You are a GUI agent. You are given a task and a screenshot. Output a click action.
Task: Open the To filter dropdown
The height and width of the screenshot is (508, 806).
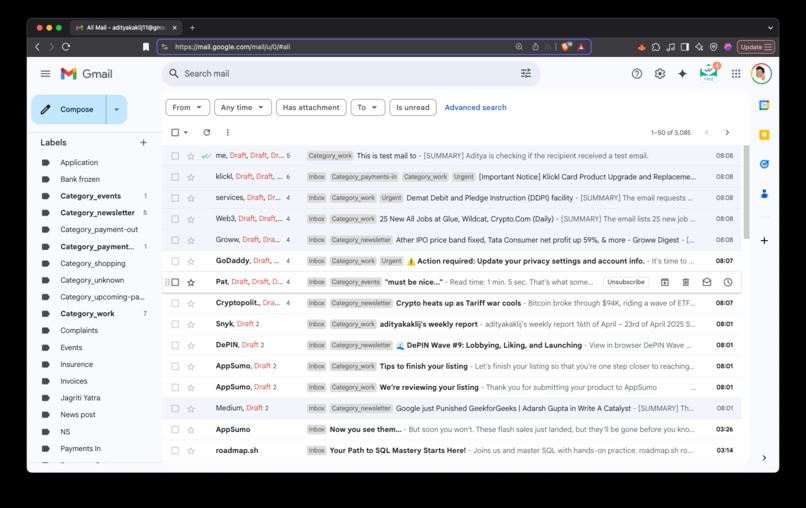click(x=368, y=107)
